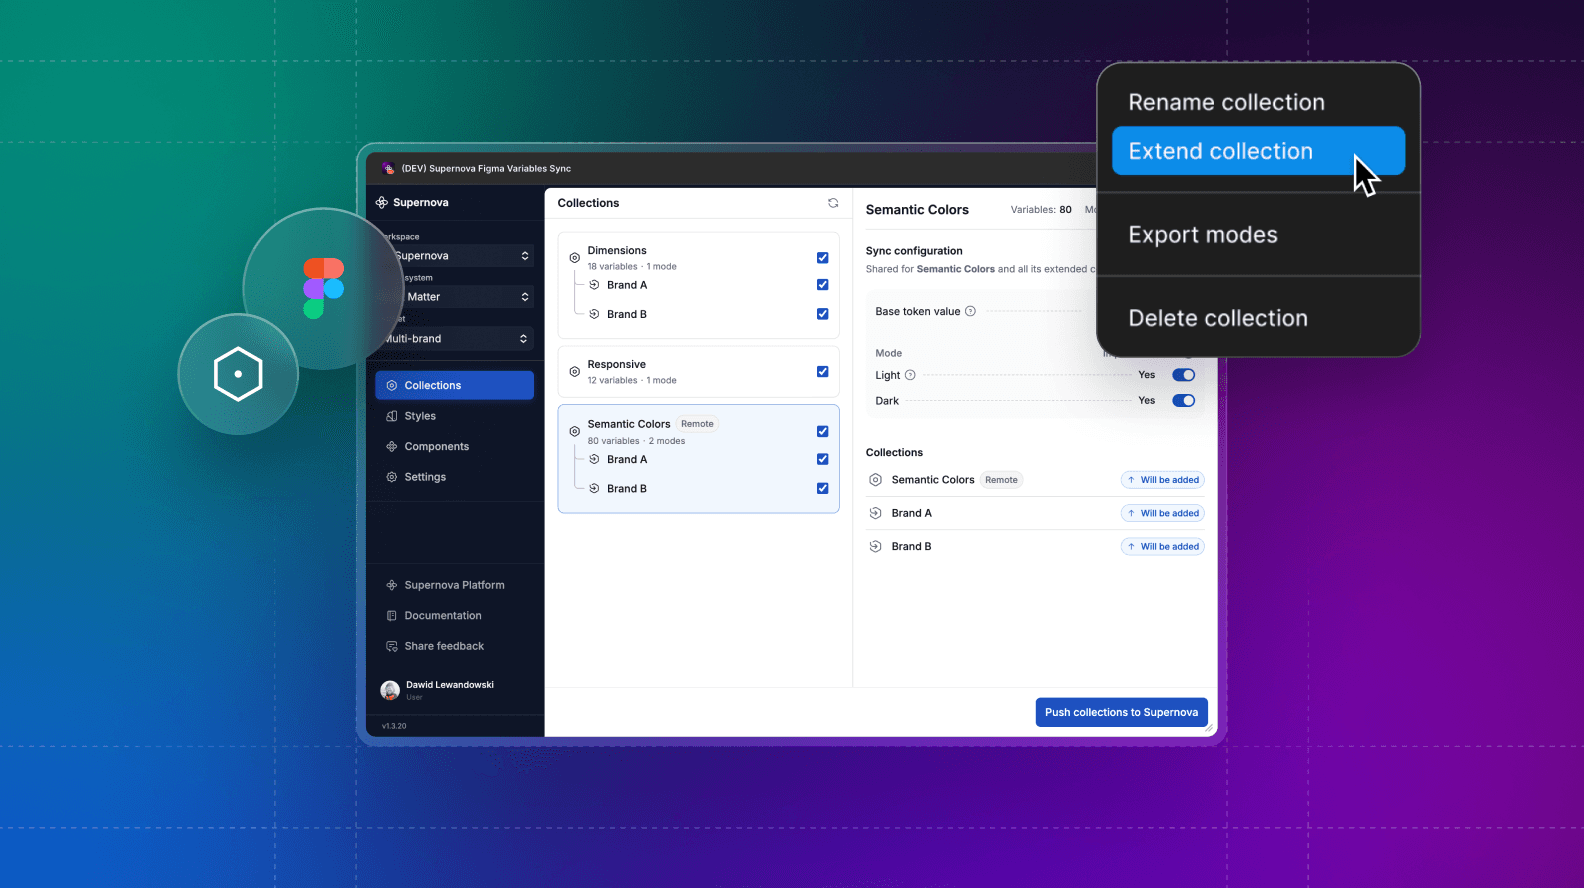Viewport: 1584px width, 888px height.
Task: Click the refresh icon in Collections header
Action: coord(833,203)
